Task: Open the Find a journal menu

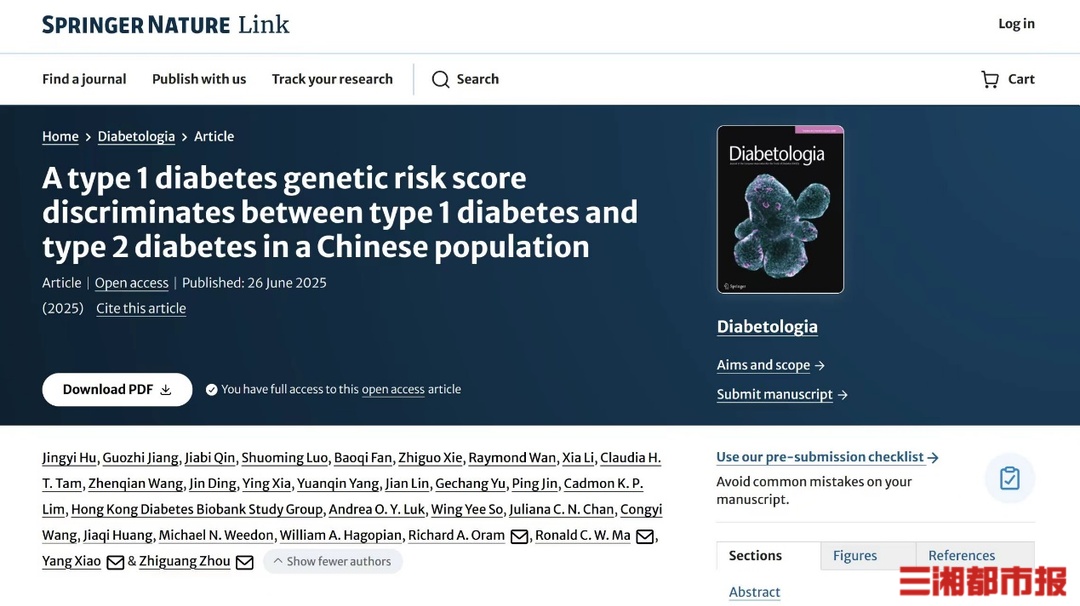Action: (84, 79)
